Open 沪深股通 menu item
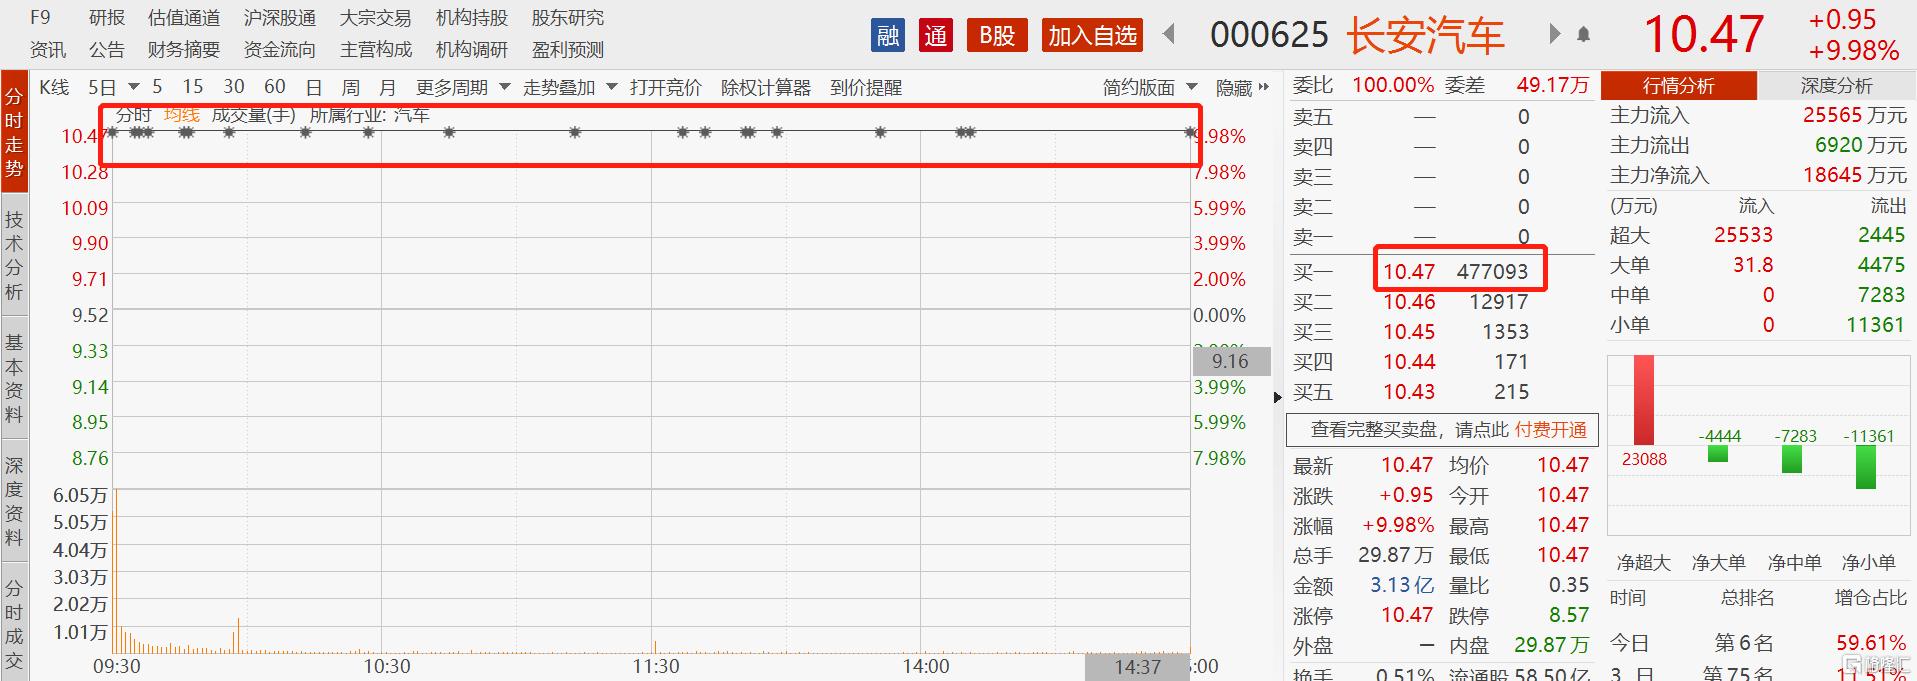The height and width of the screenshot is (681, 1917). point(280,18)
